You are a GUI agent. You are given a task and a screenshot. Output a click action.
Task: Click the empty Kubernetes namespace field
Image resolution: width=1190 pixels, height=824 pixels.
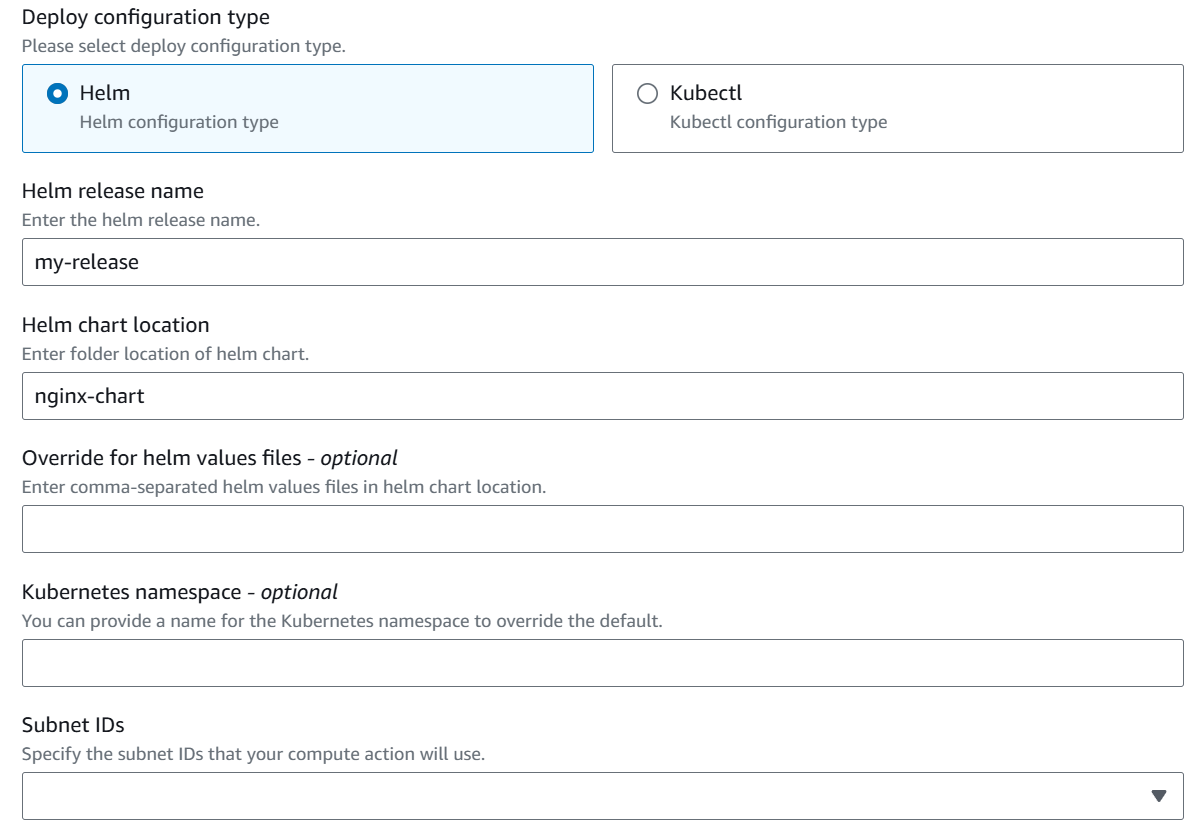[x=595, y=661]
